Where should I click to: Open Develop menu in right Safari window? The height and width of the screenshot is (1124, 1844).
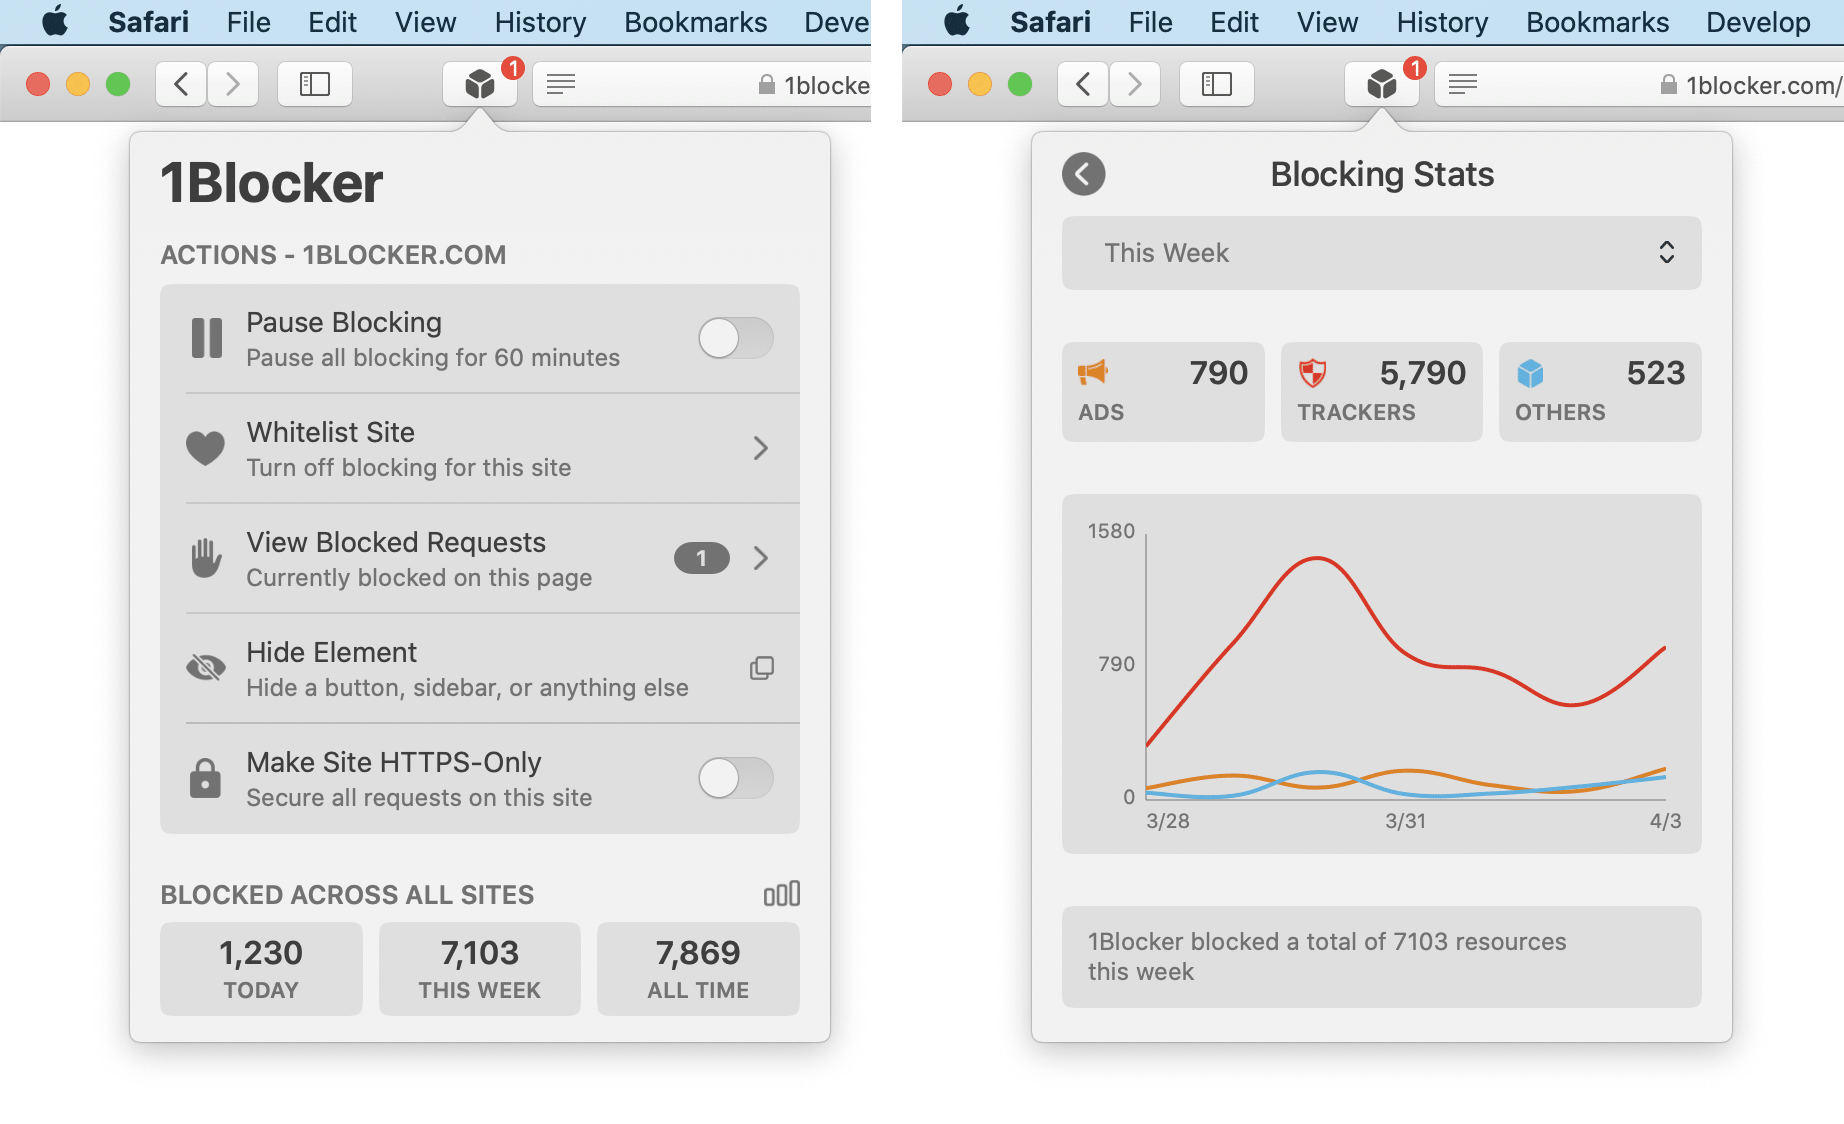tap(1759, 22)
